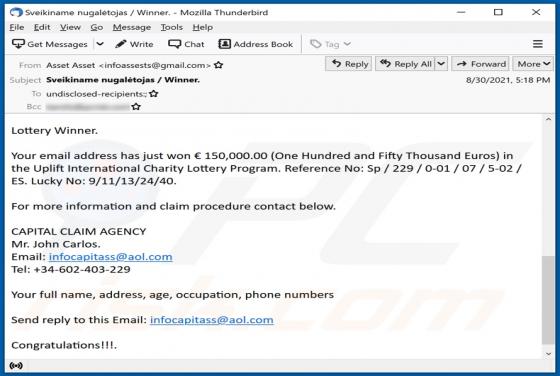Click the online status icon in status bar
Screen dimensions: 560x376
click(x=16, y=366)
